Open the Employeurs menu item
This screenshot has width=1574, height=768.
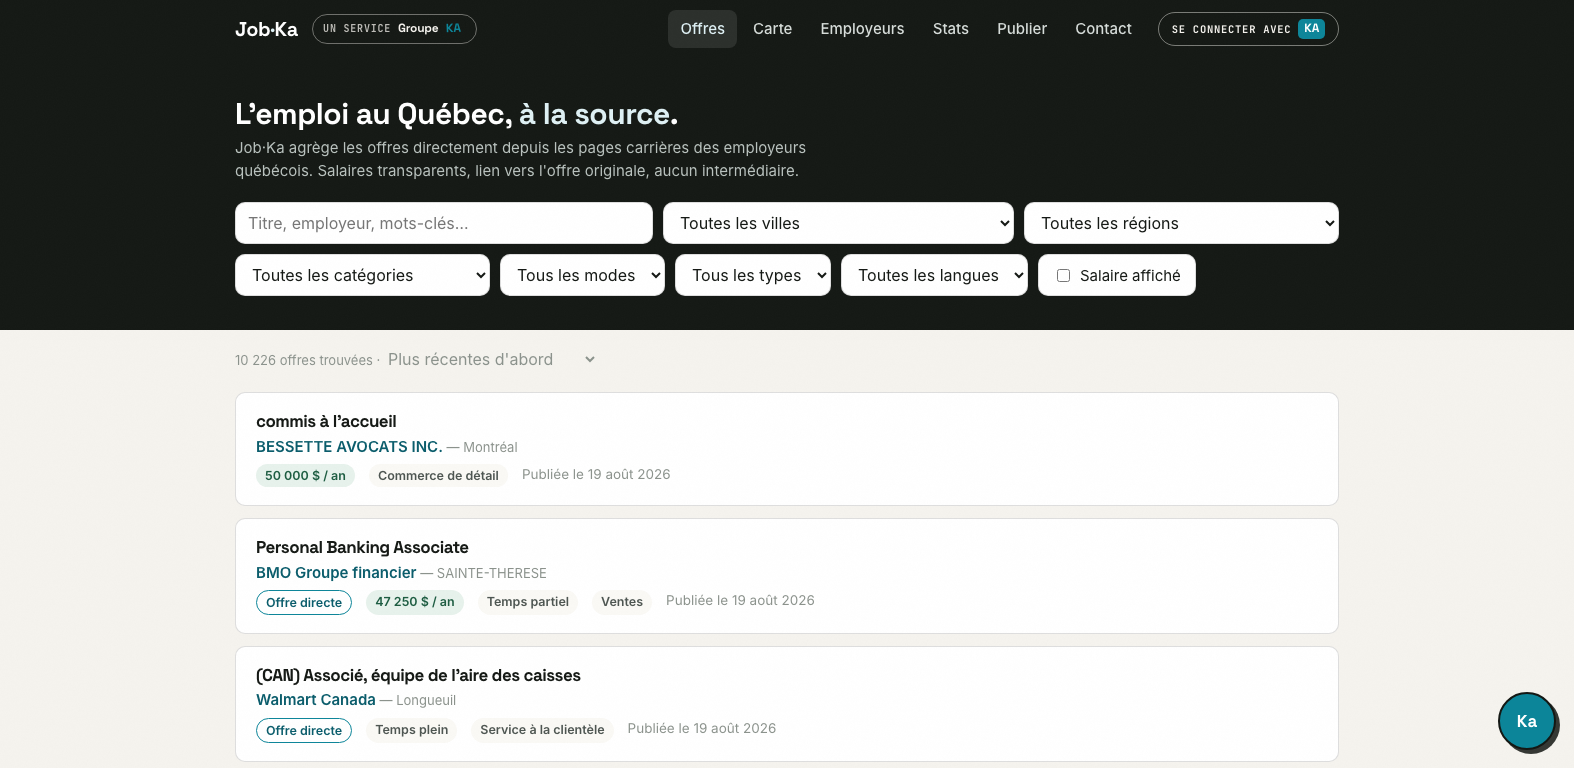coord(862,29)
